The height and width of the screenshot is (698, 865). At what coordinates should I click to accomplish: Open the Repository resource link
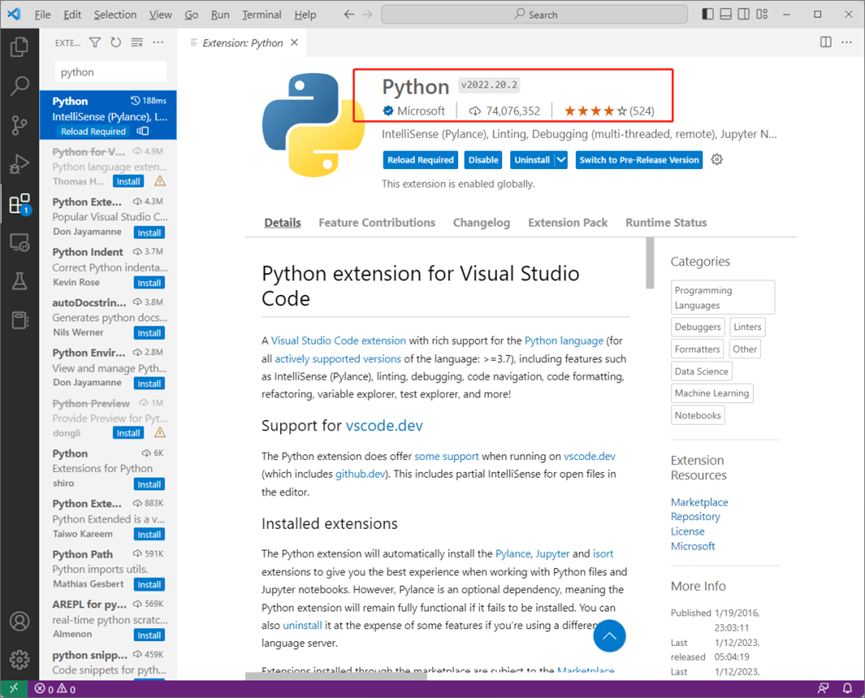[695, 516]
